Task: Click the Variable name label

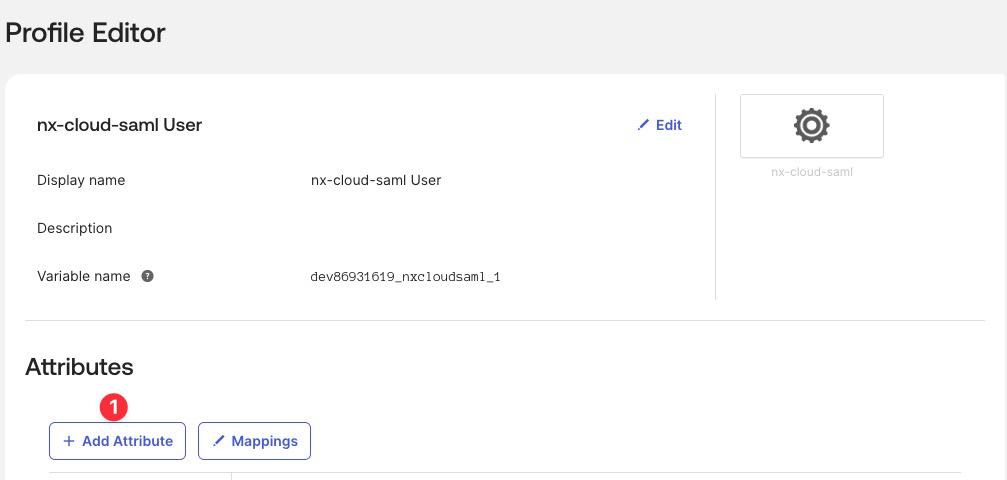Action: point(83,276)
